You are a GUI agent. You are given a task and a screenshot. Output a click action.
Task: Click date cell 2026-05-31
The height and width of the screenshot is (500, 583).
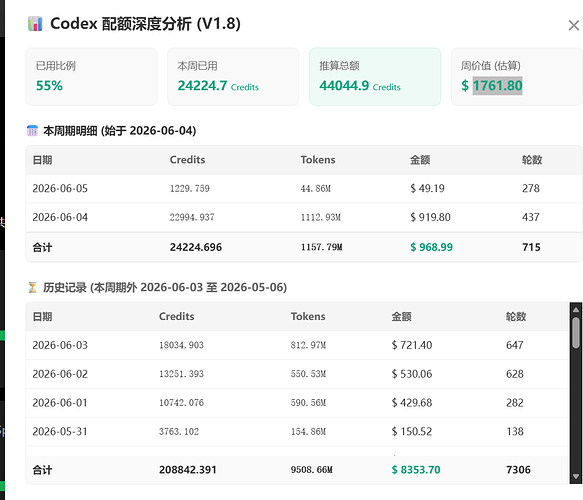tap(60, 432)
